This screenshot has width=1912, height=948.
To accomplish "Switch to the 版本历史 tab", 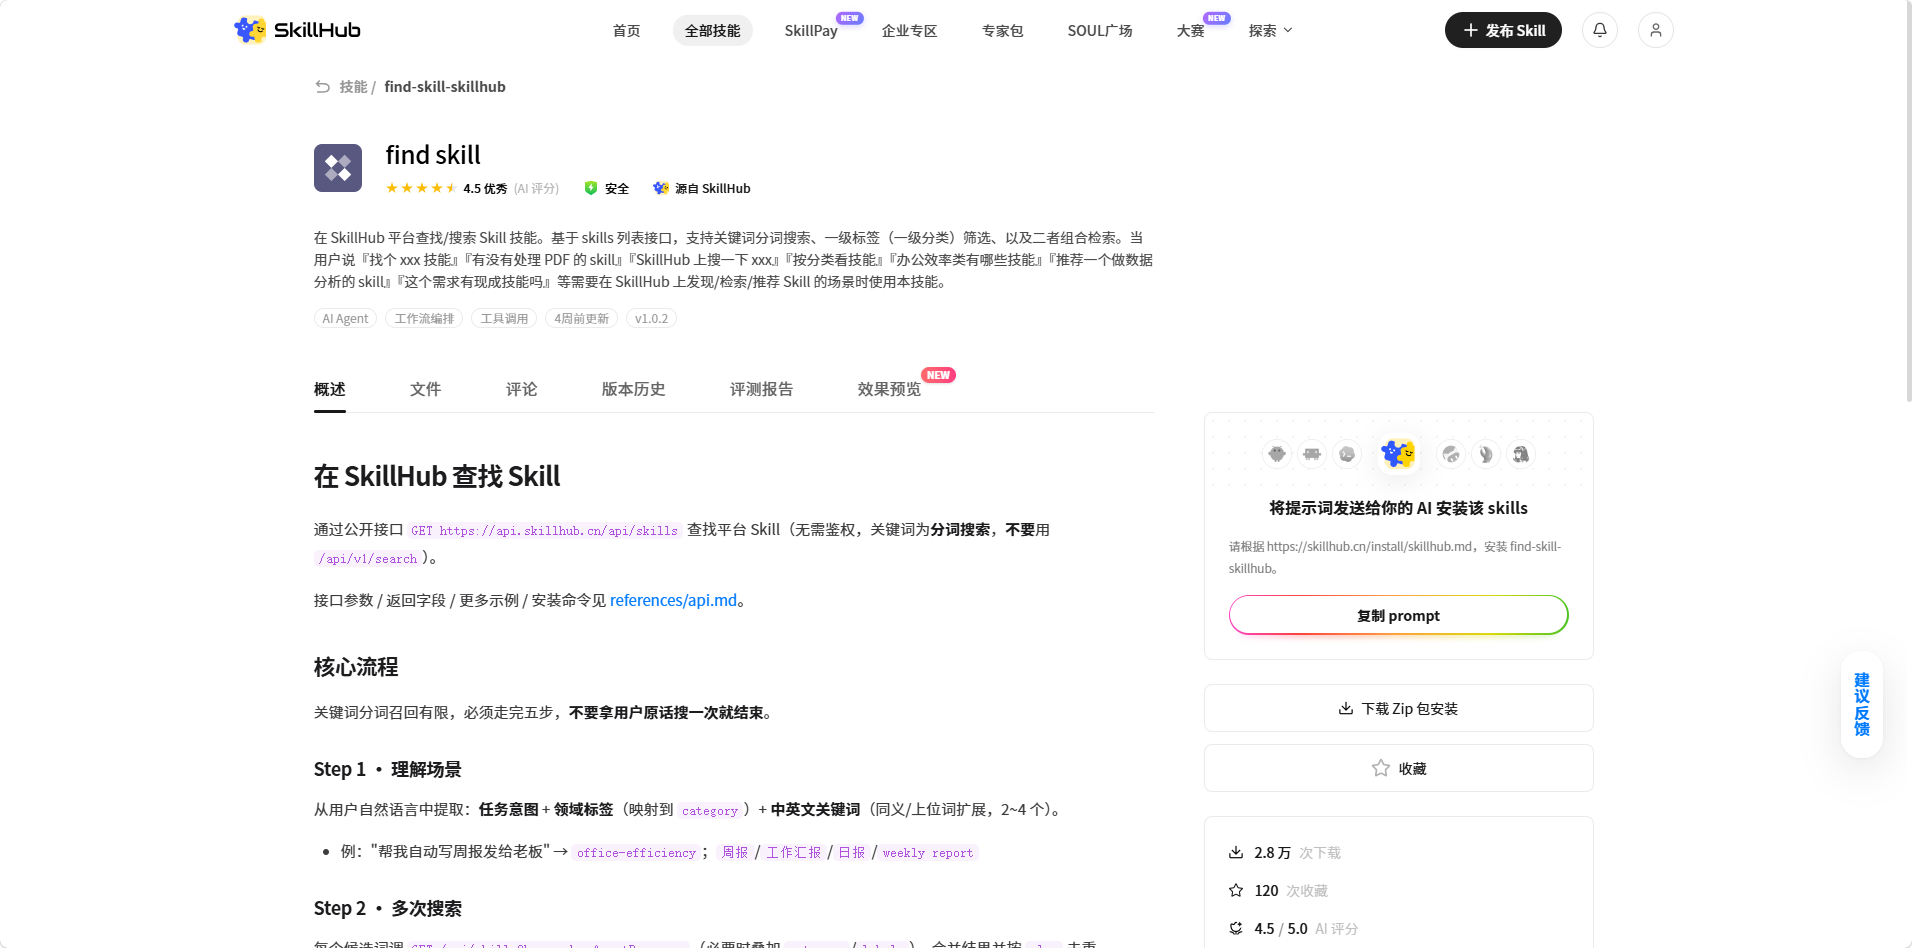I will pyautogui.click(x=634, y=389).
